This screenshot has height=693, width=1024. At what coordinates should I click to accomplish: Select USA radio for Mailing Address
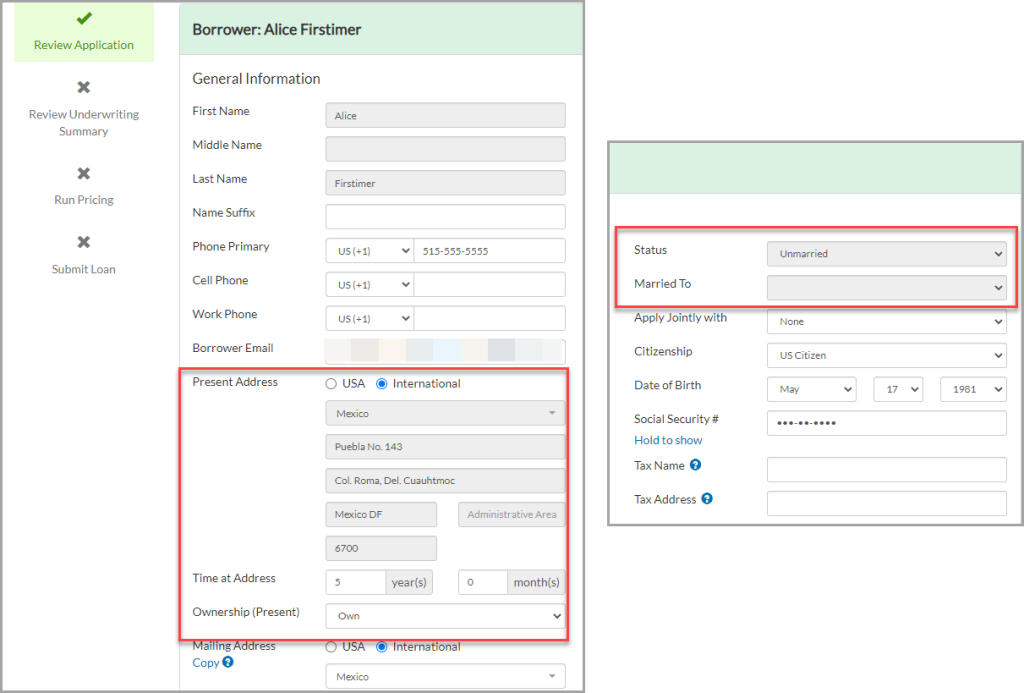click(331, 647)
